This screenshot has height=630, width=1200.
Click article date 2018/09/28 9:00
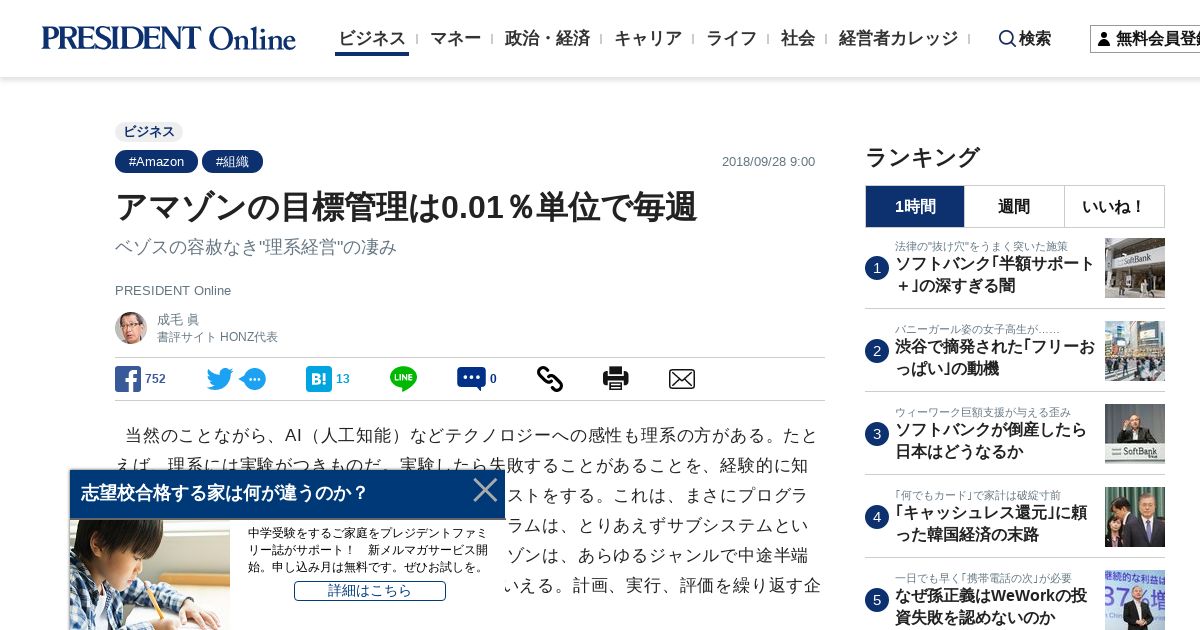pos(768,162)
